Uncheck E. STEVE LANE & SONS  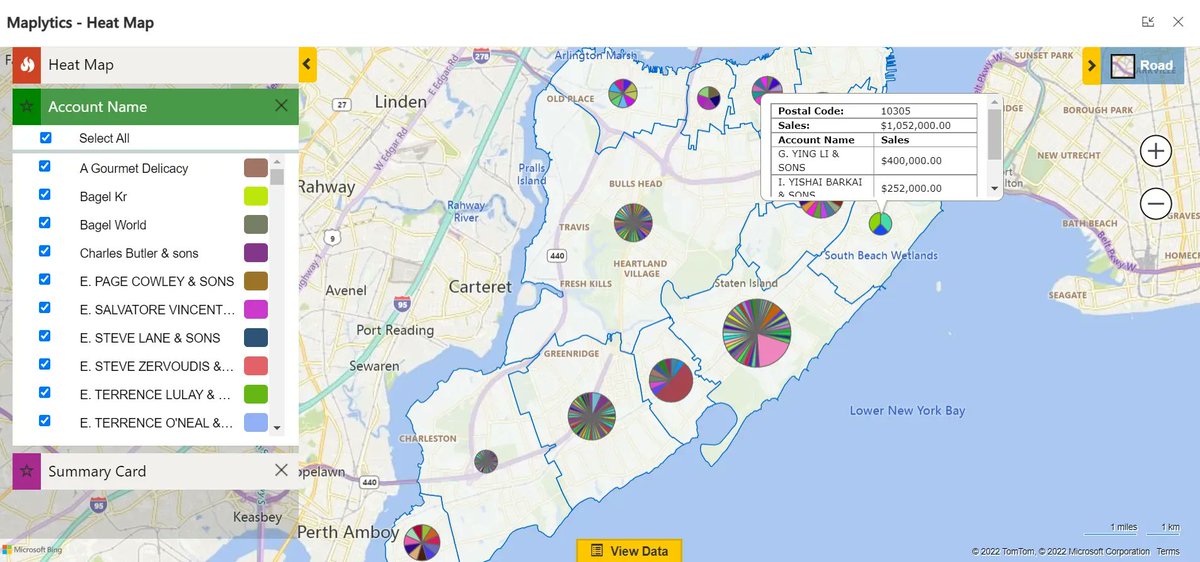pyautogui.click(x=45, y=337)
